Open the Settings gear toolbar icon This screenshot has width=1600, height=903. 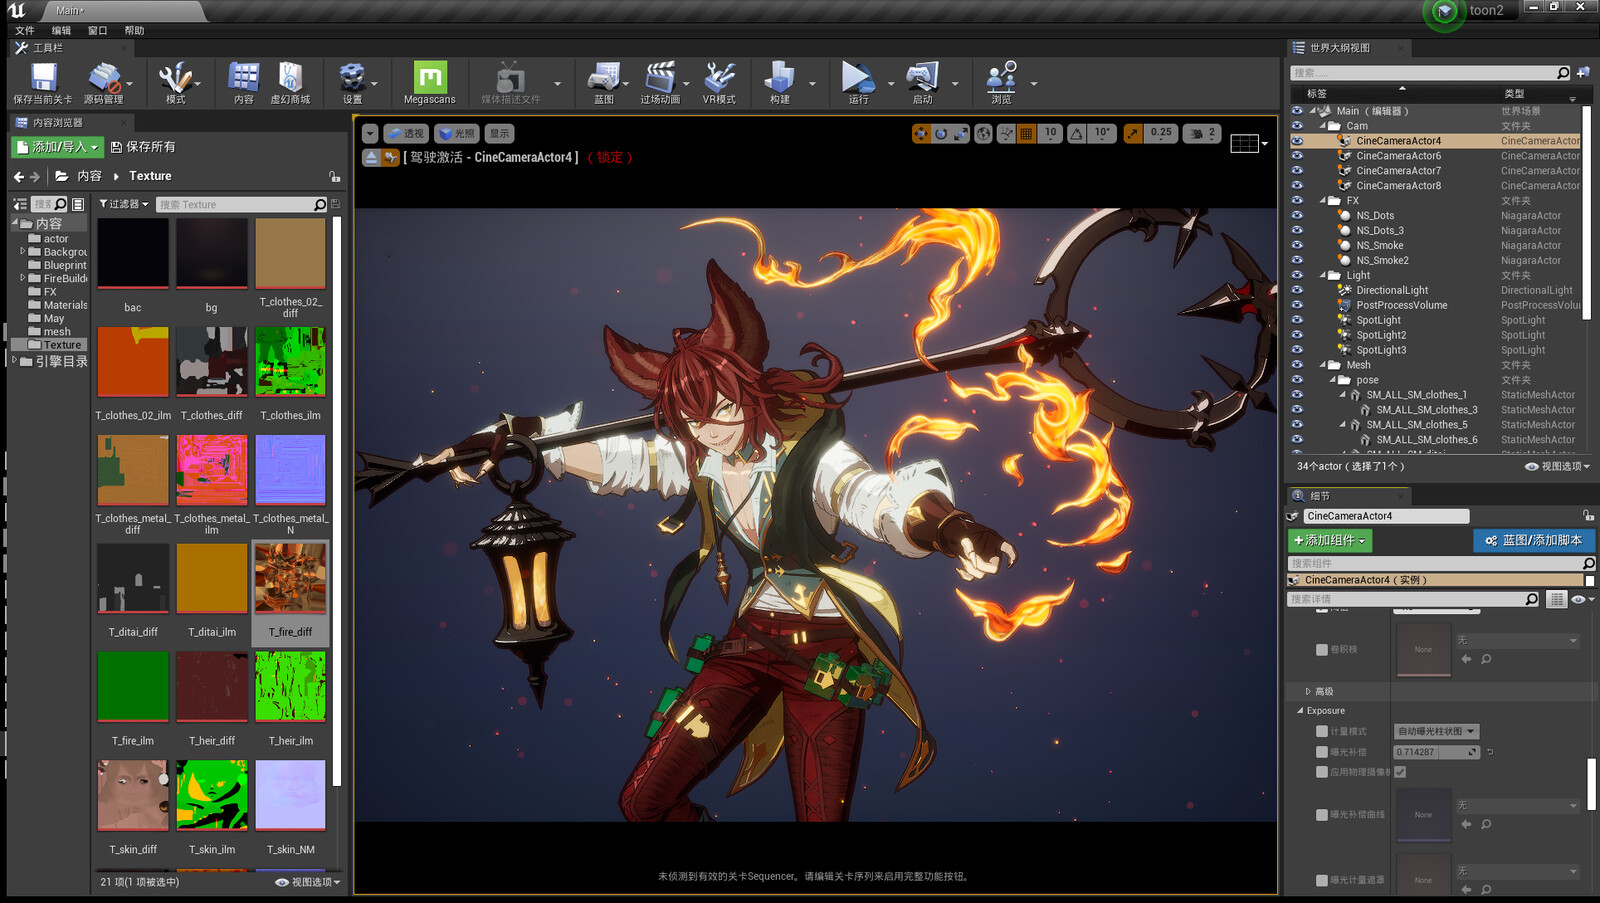point(352,82)
